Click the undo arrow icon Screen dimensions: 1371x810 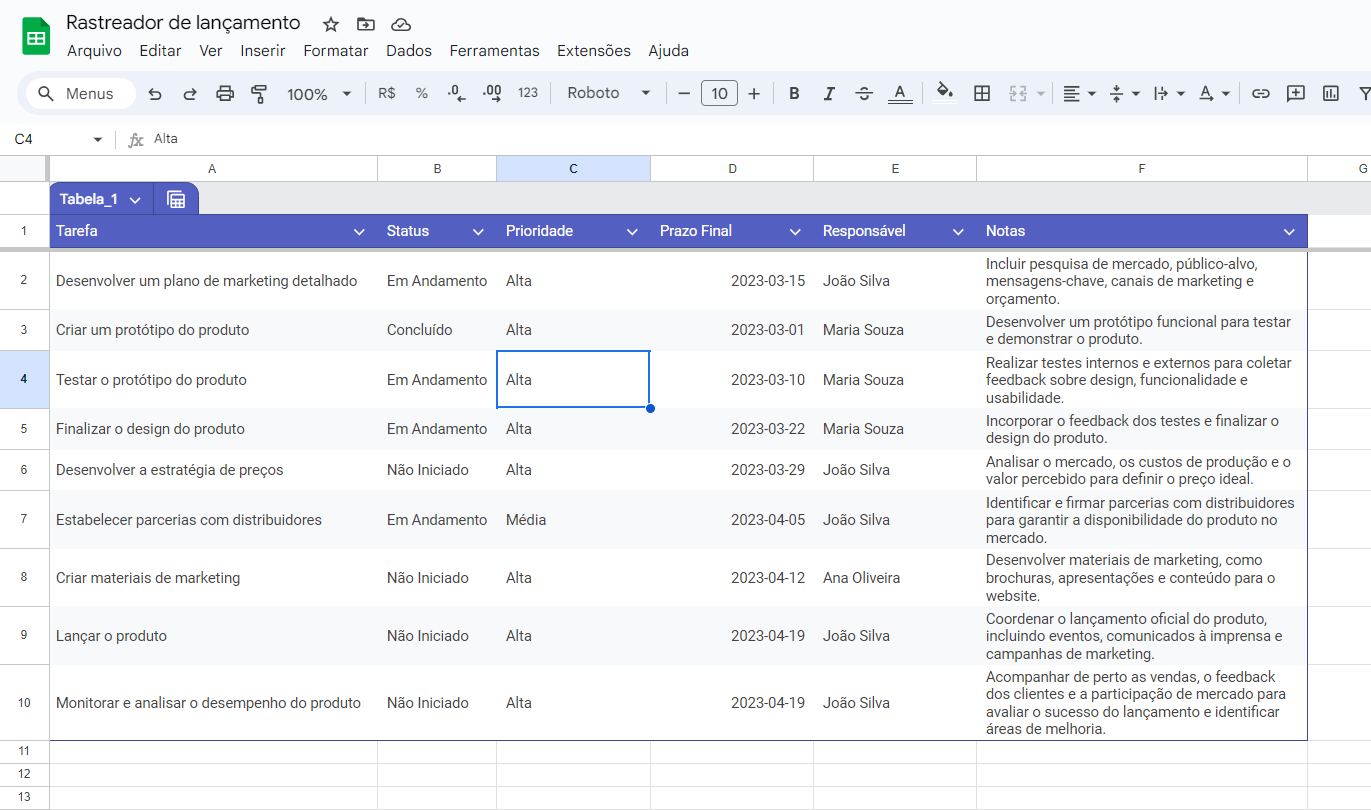[x=155, y=94]
